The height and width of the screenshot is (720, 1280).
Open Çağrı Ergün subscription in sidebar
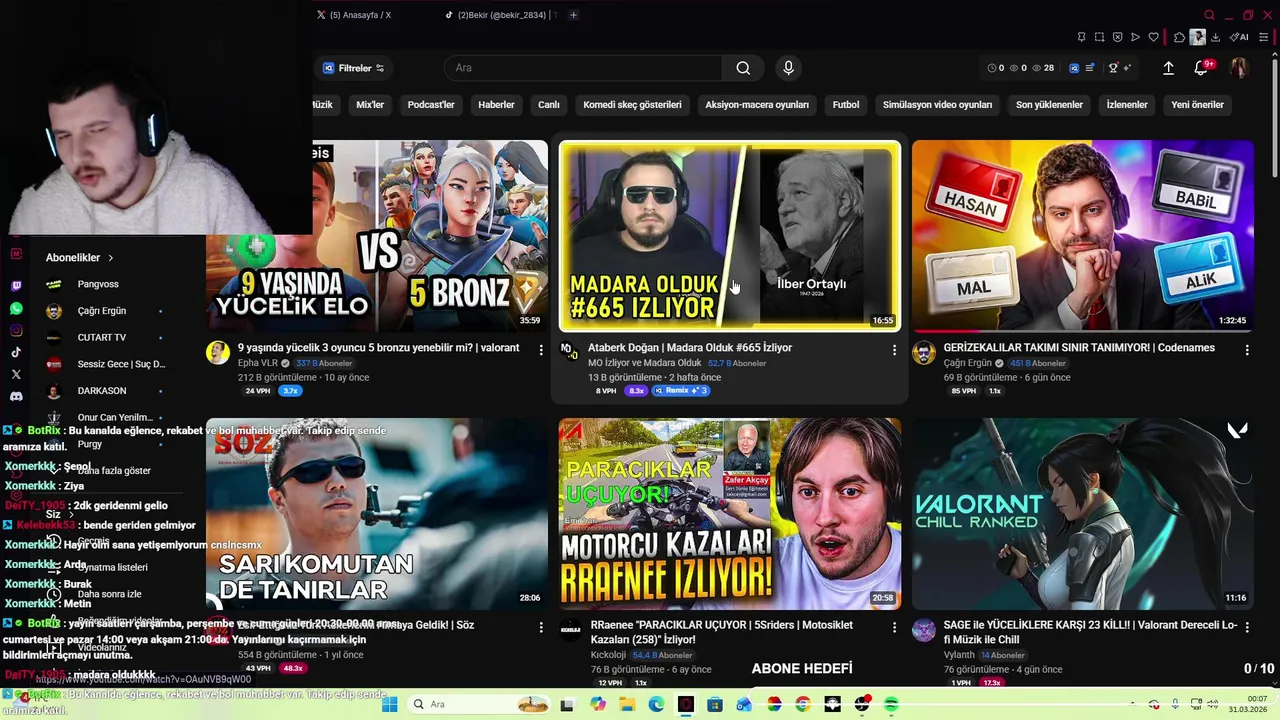click(102, 311)
